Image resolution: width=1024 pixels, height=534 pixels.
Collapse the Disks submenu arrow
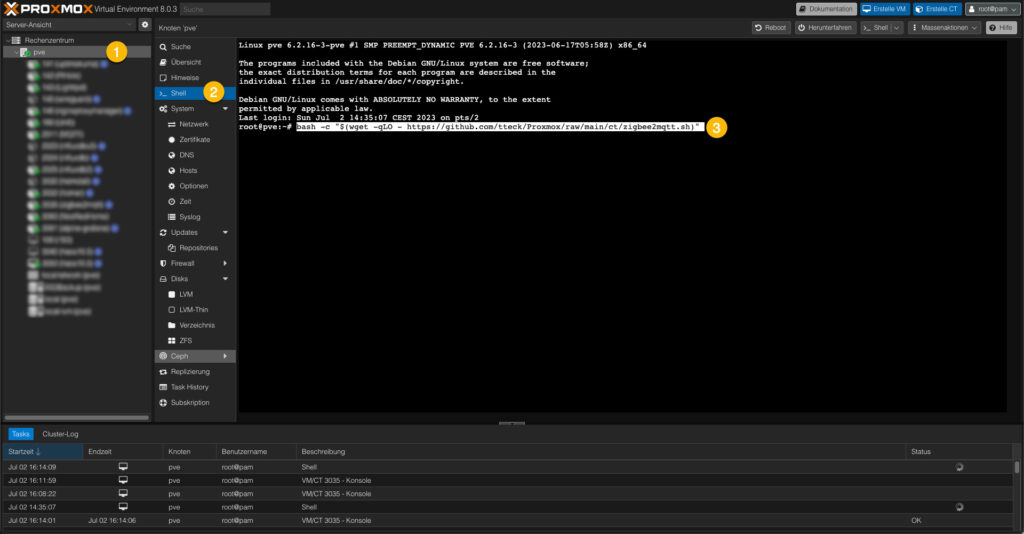click(225, 279)
